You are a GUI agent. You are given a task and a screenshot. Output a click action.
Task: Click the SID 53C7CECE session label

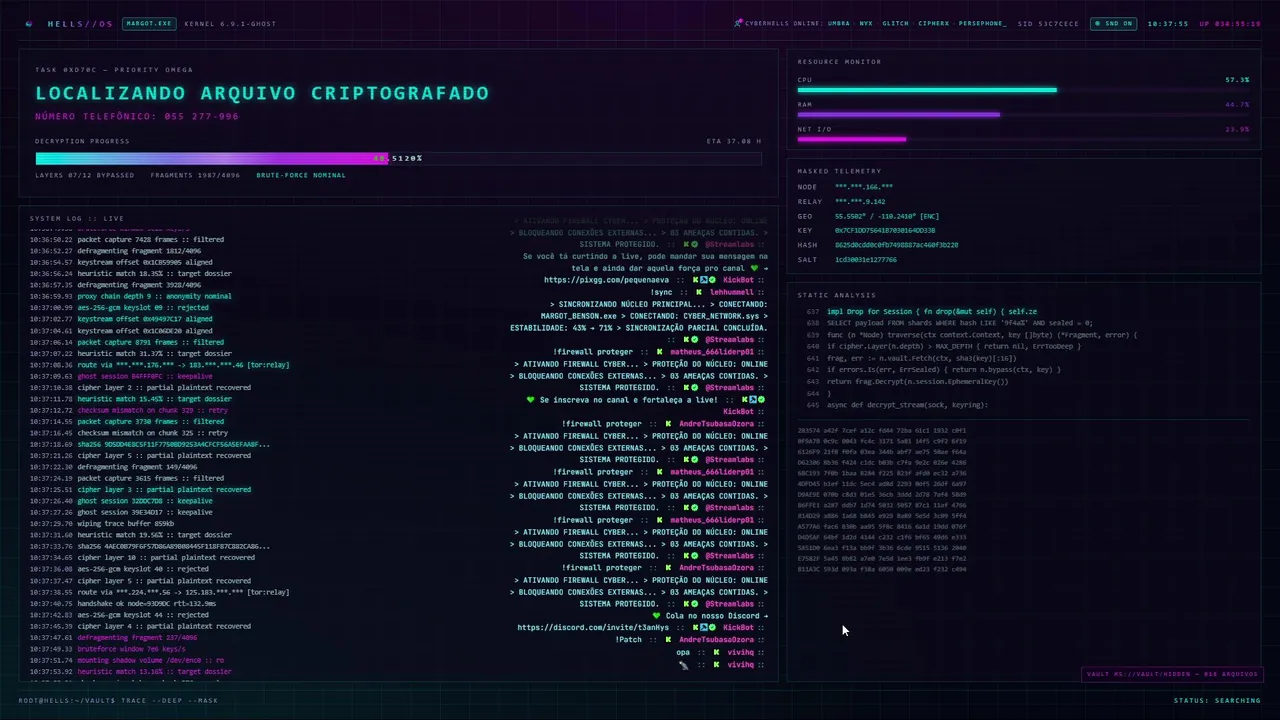point(1048,23)
